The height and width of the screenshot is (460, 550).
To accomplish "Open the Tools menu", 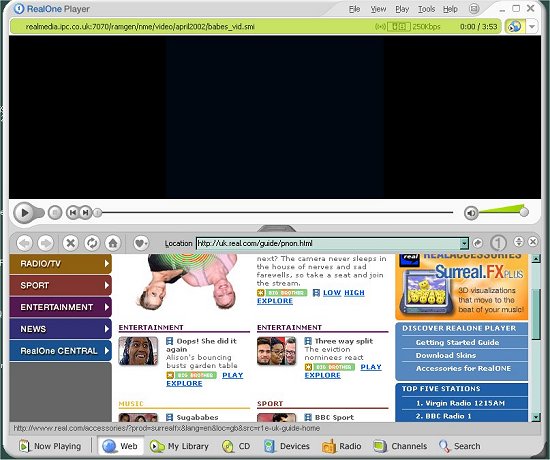I will point(426,9).
